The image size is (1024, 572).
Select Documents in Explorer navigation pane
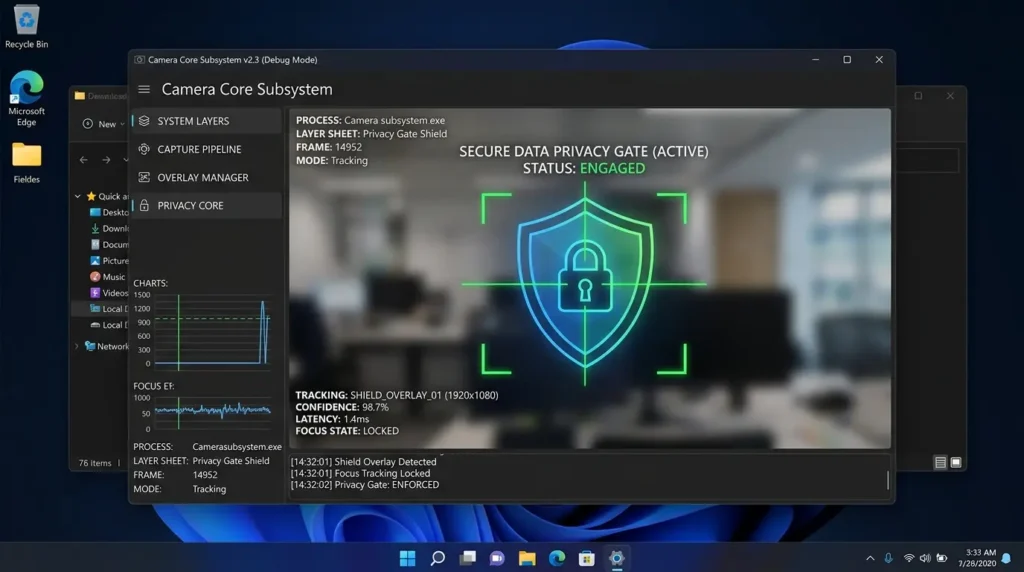(109, 244)
